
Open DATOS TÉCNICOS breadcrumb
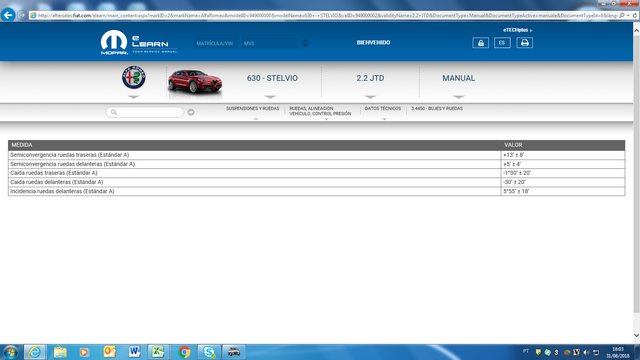pyautogui.click(x=383, y=109)
